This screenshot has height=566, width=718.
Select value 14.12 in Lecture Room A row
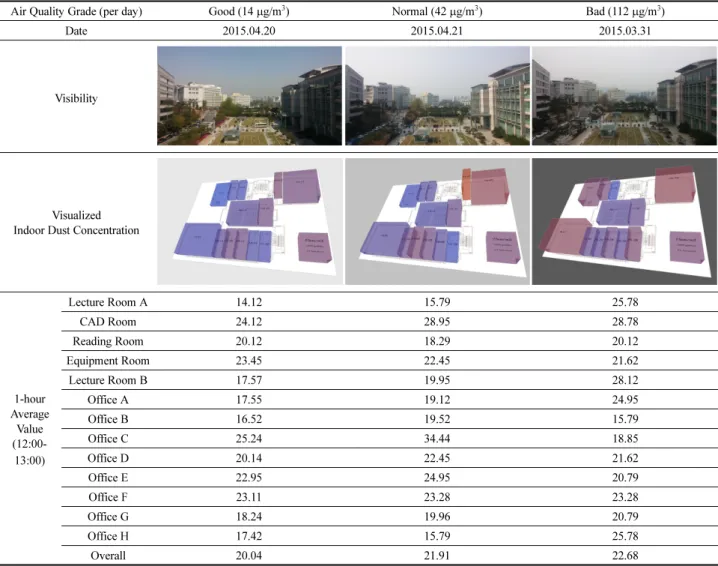coord(249,302)
